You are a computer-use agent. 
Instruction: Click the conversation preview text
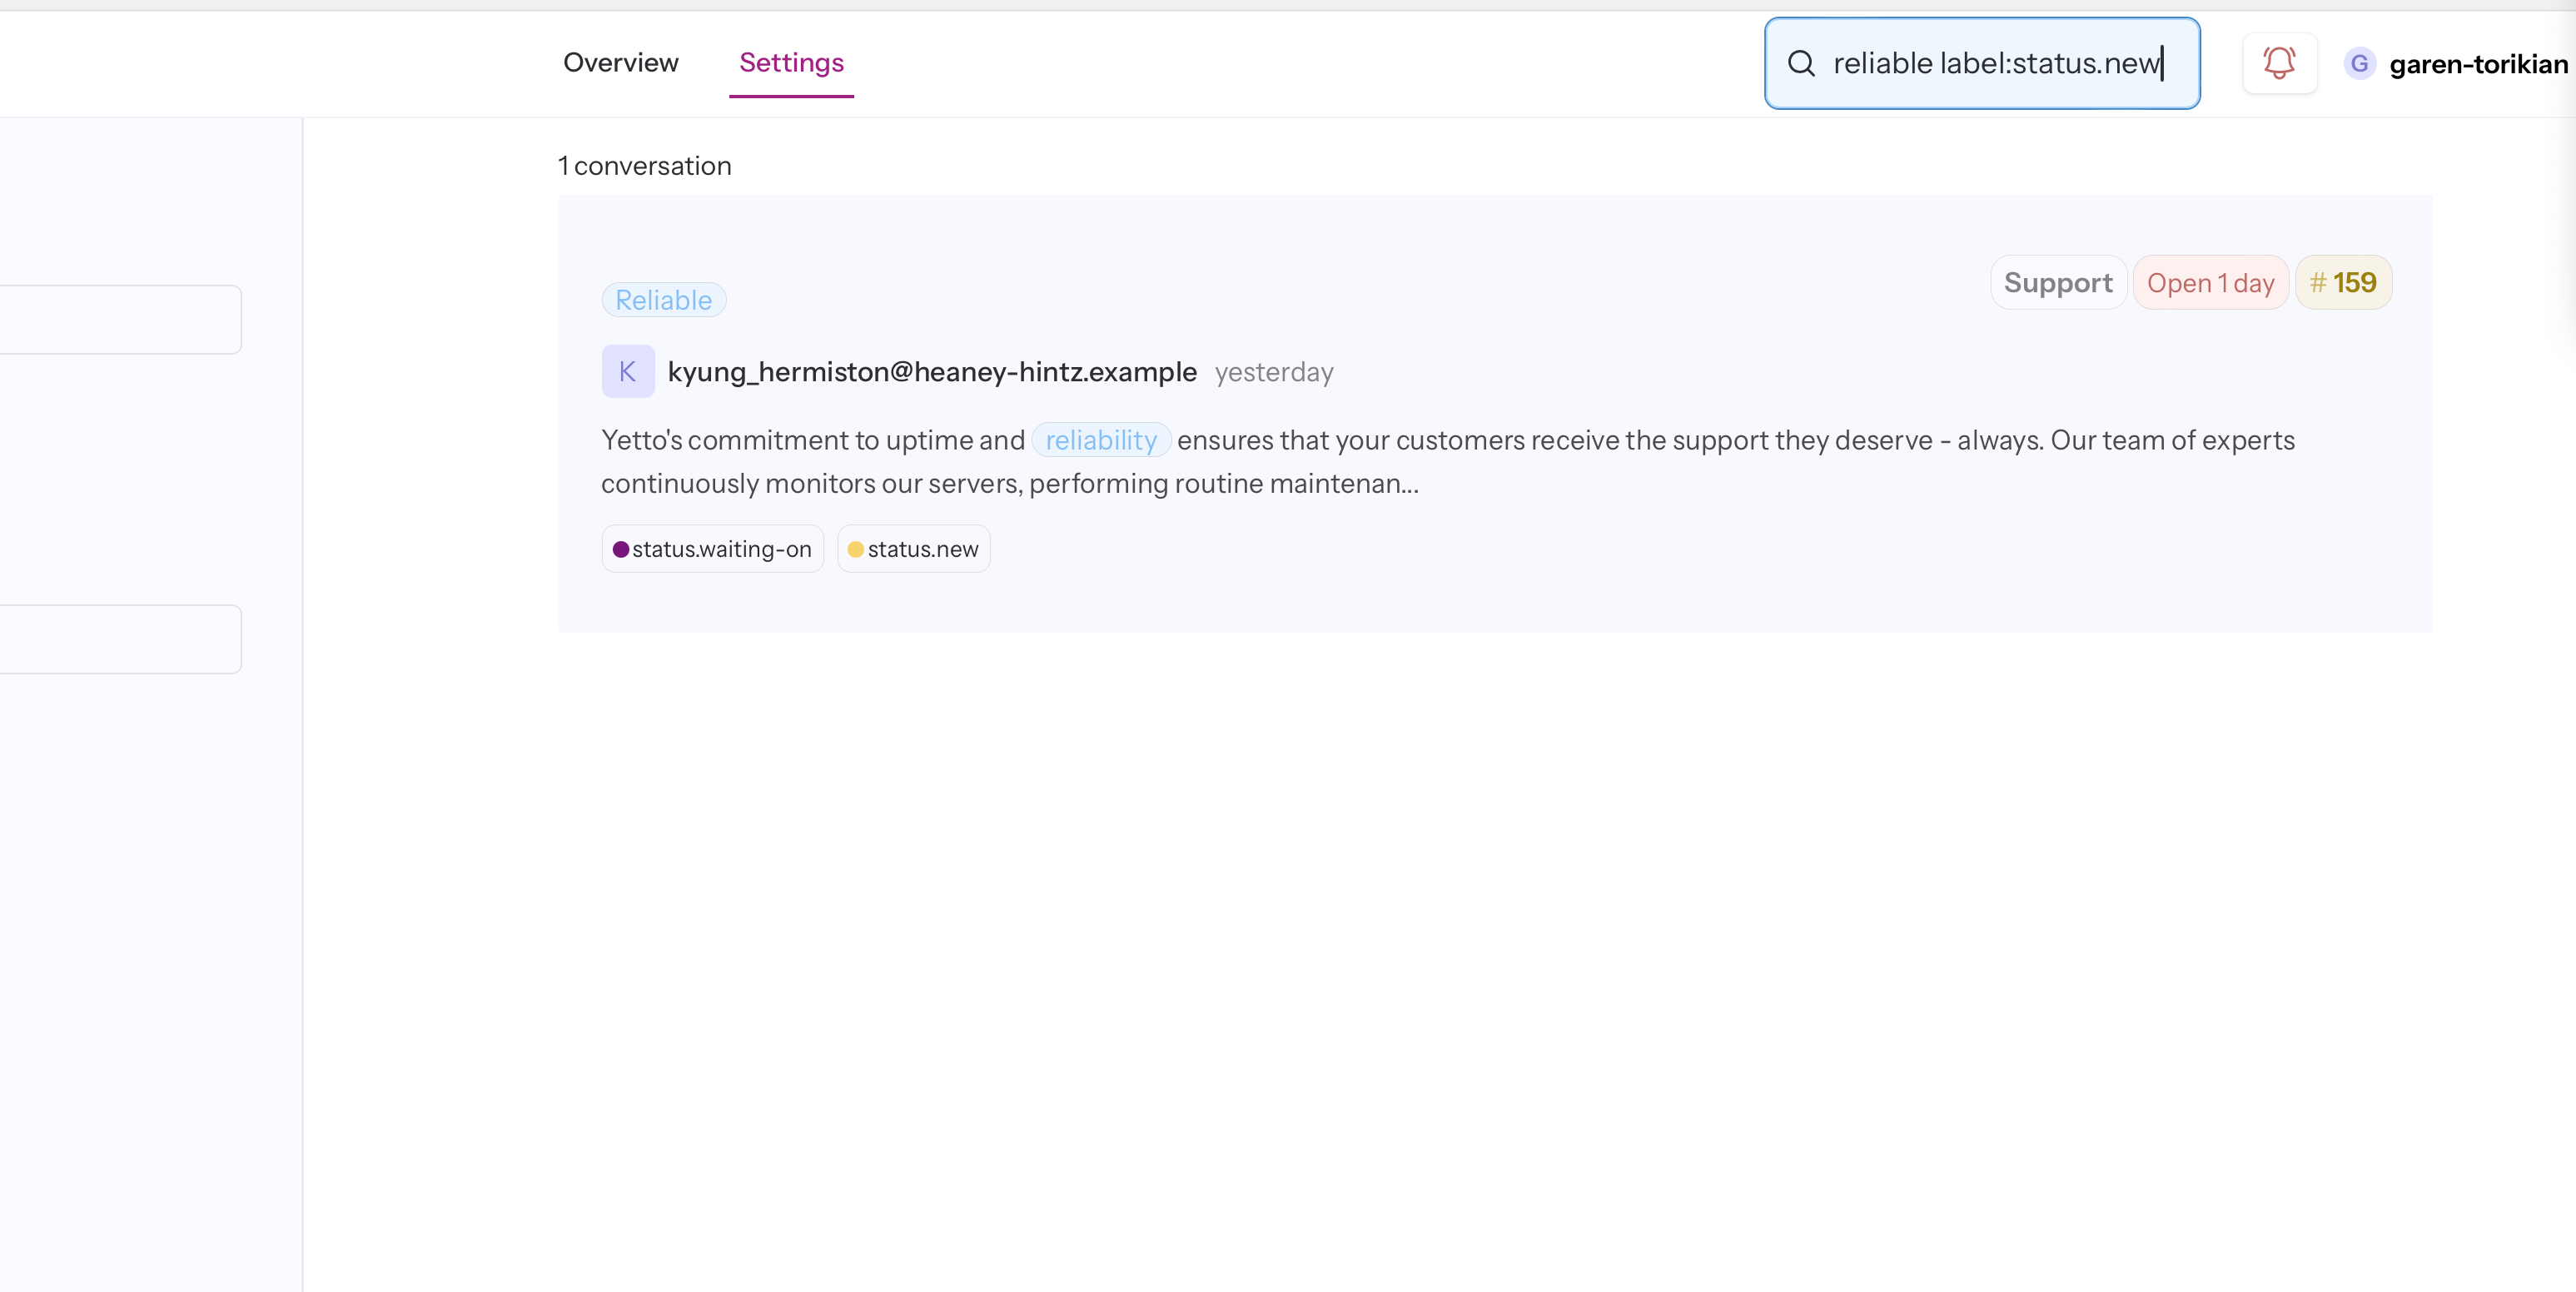[x=1448, y=462]
